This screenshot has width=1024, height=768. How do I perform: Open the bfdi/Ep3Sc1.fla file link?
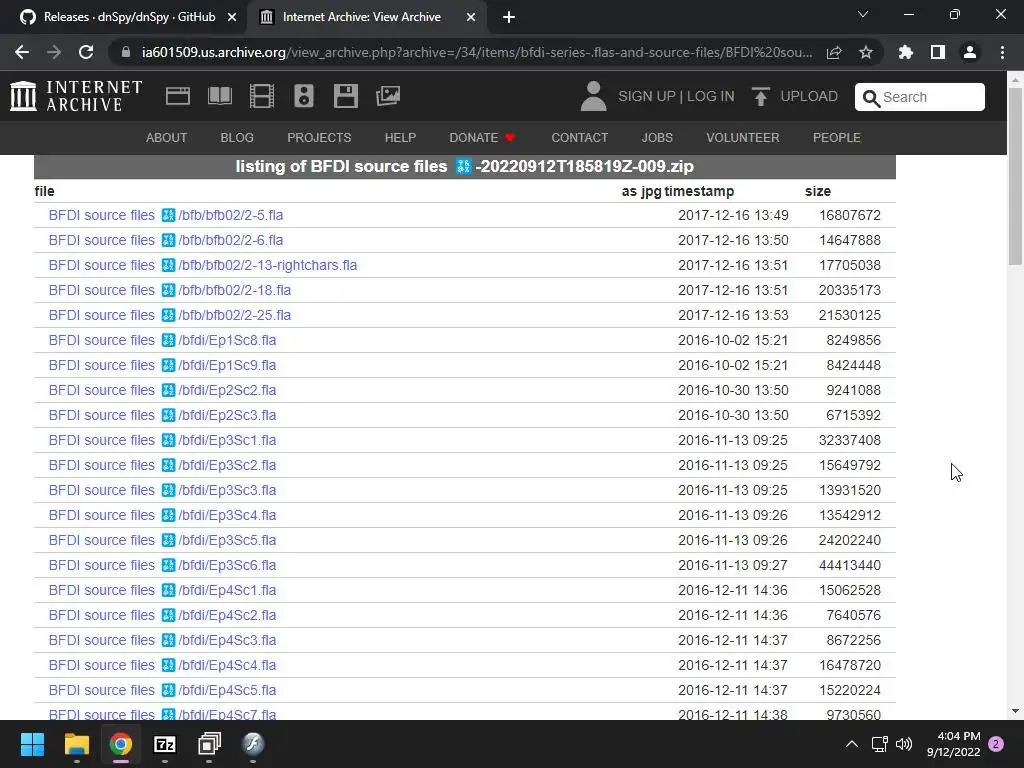pos(163,440)
